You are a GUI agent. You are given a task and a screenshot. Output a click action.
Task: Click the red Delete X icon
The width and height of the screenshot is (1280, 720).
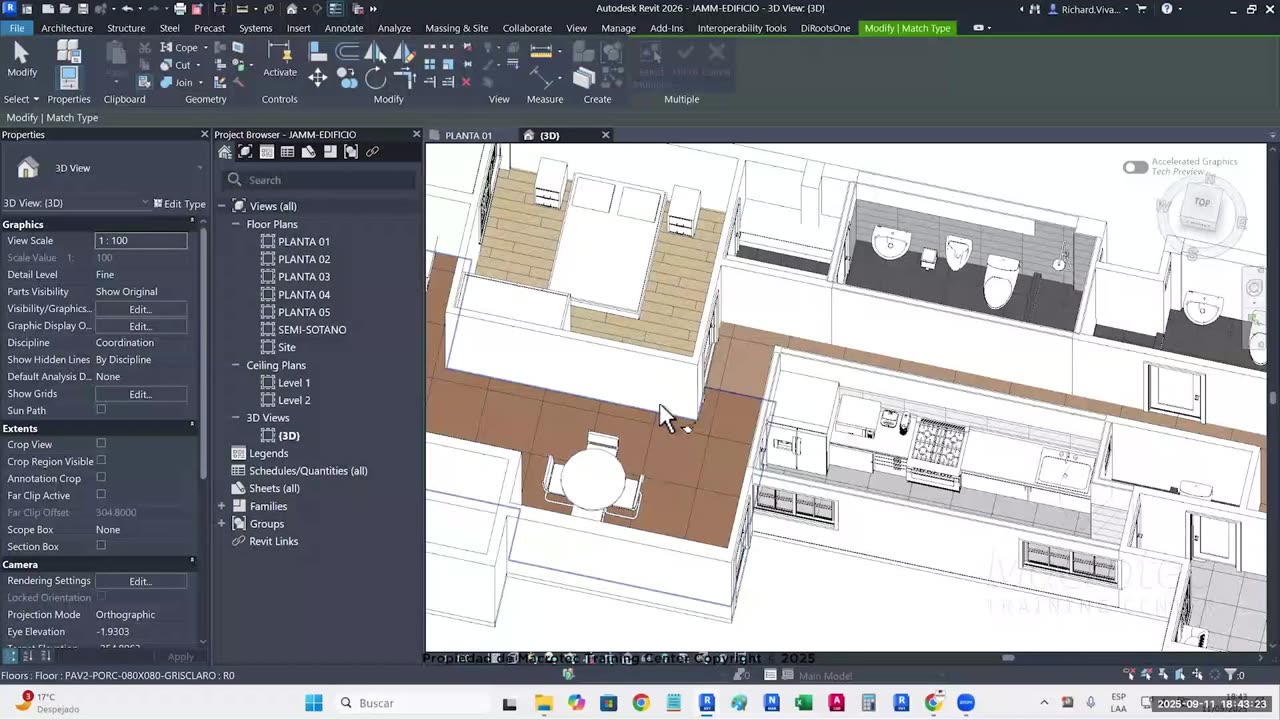(x=466, y=82)
